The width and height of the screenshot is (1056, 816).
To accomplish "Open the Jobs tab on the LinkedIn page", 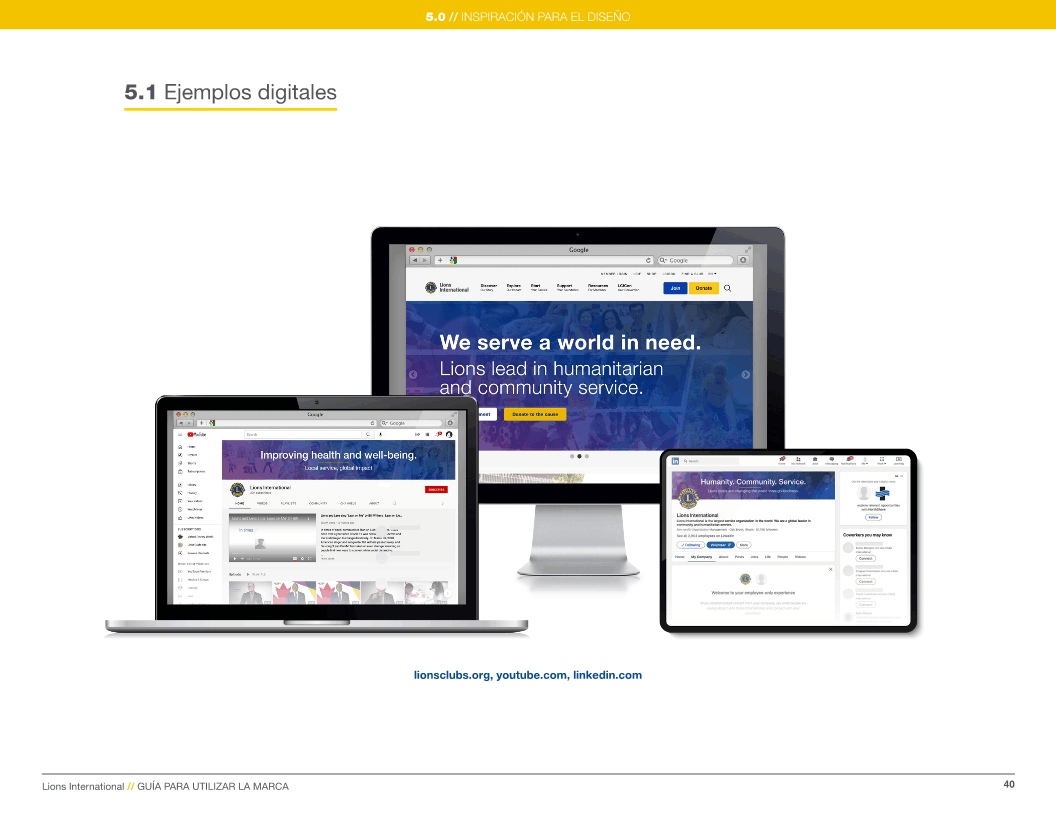I will pyautogui.click(x=754, y=557).
